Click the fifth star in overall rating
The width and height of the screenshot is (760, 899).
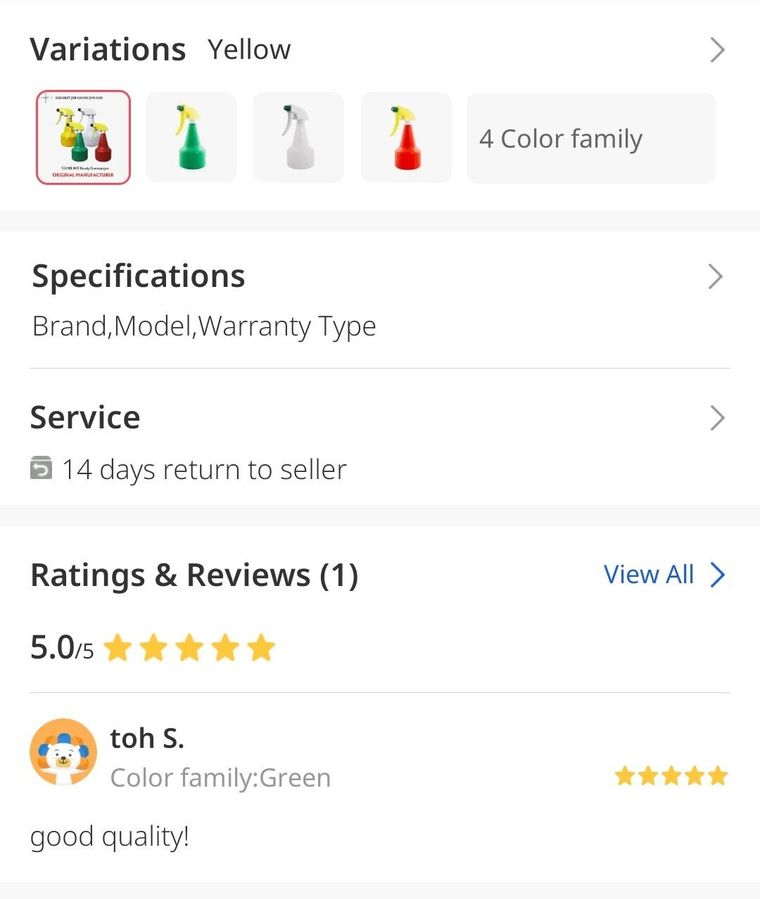click(x=261, y=648)
